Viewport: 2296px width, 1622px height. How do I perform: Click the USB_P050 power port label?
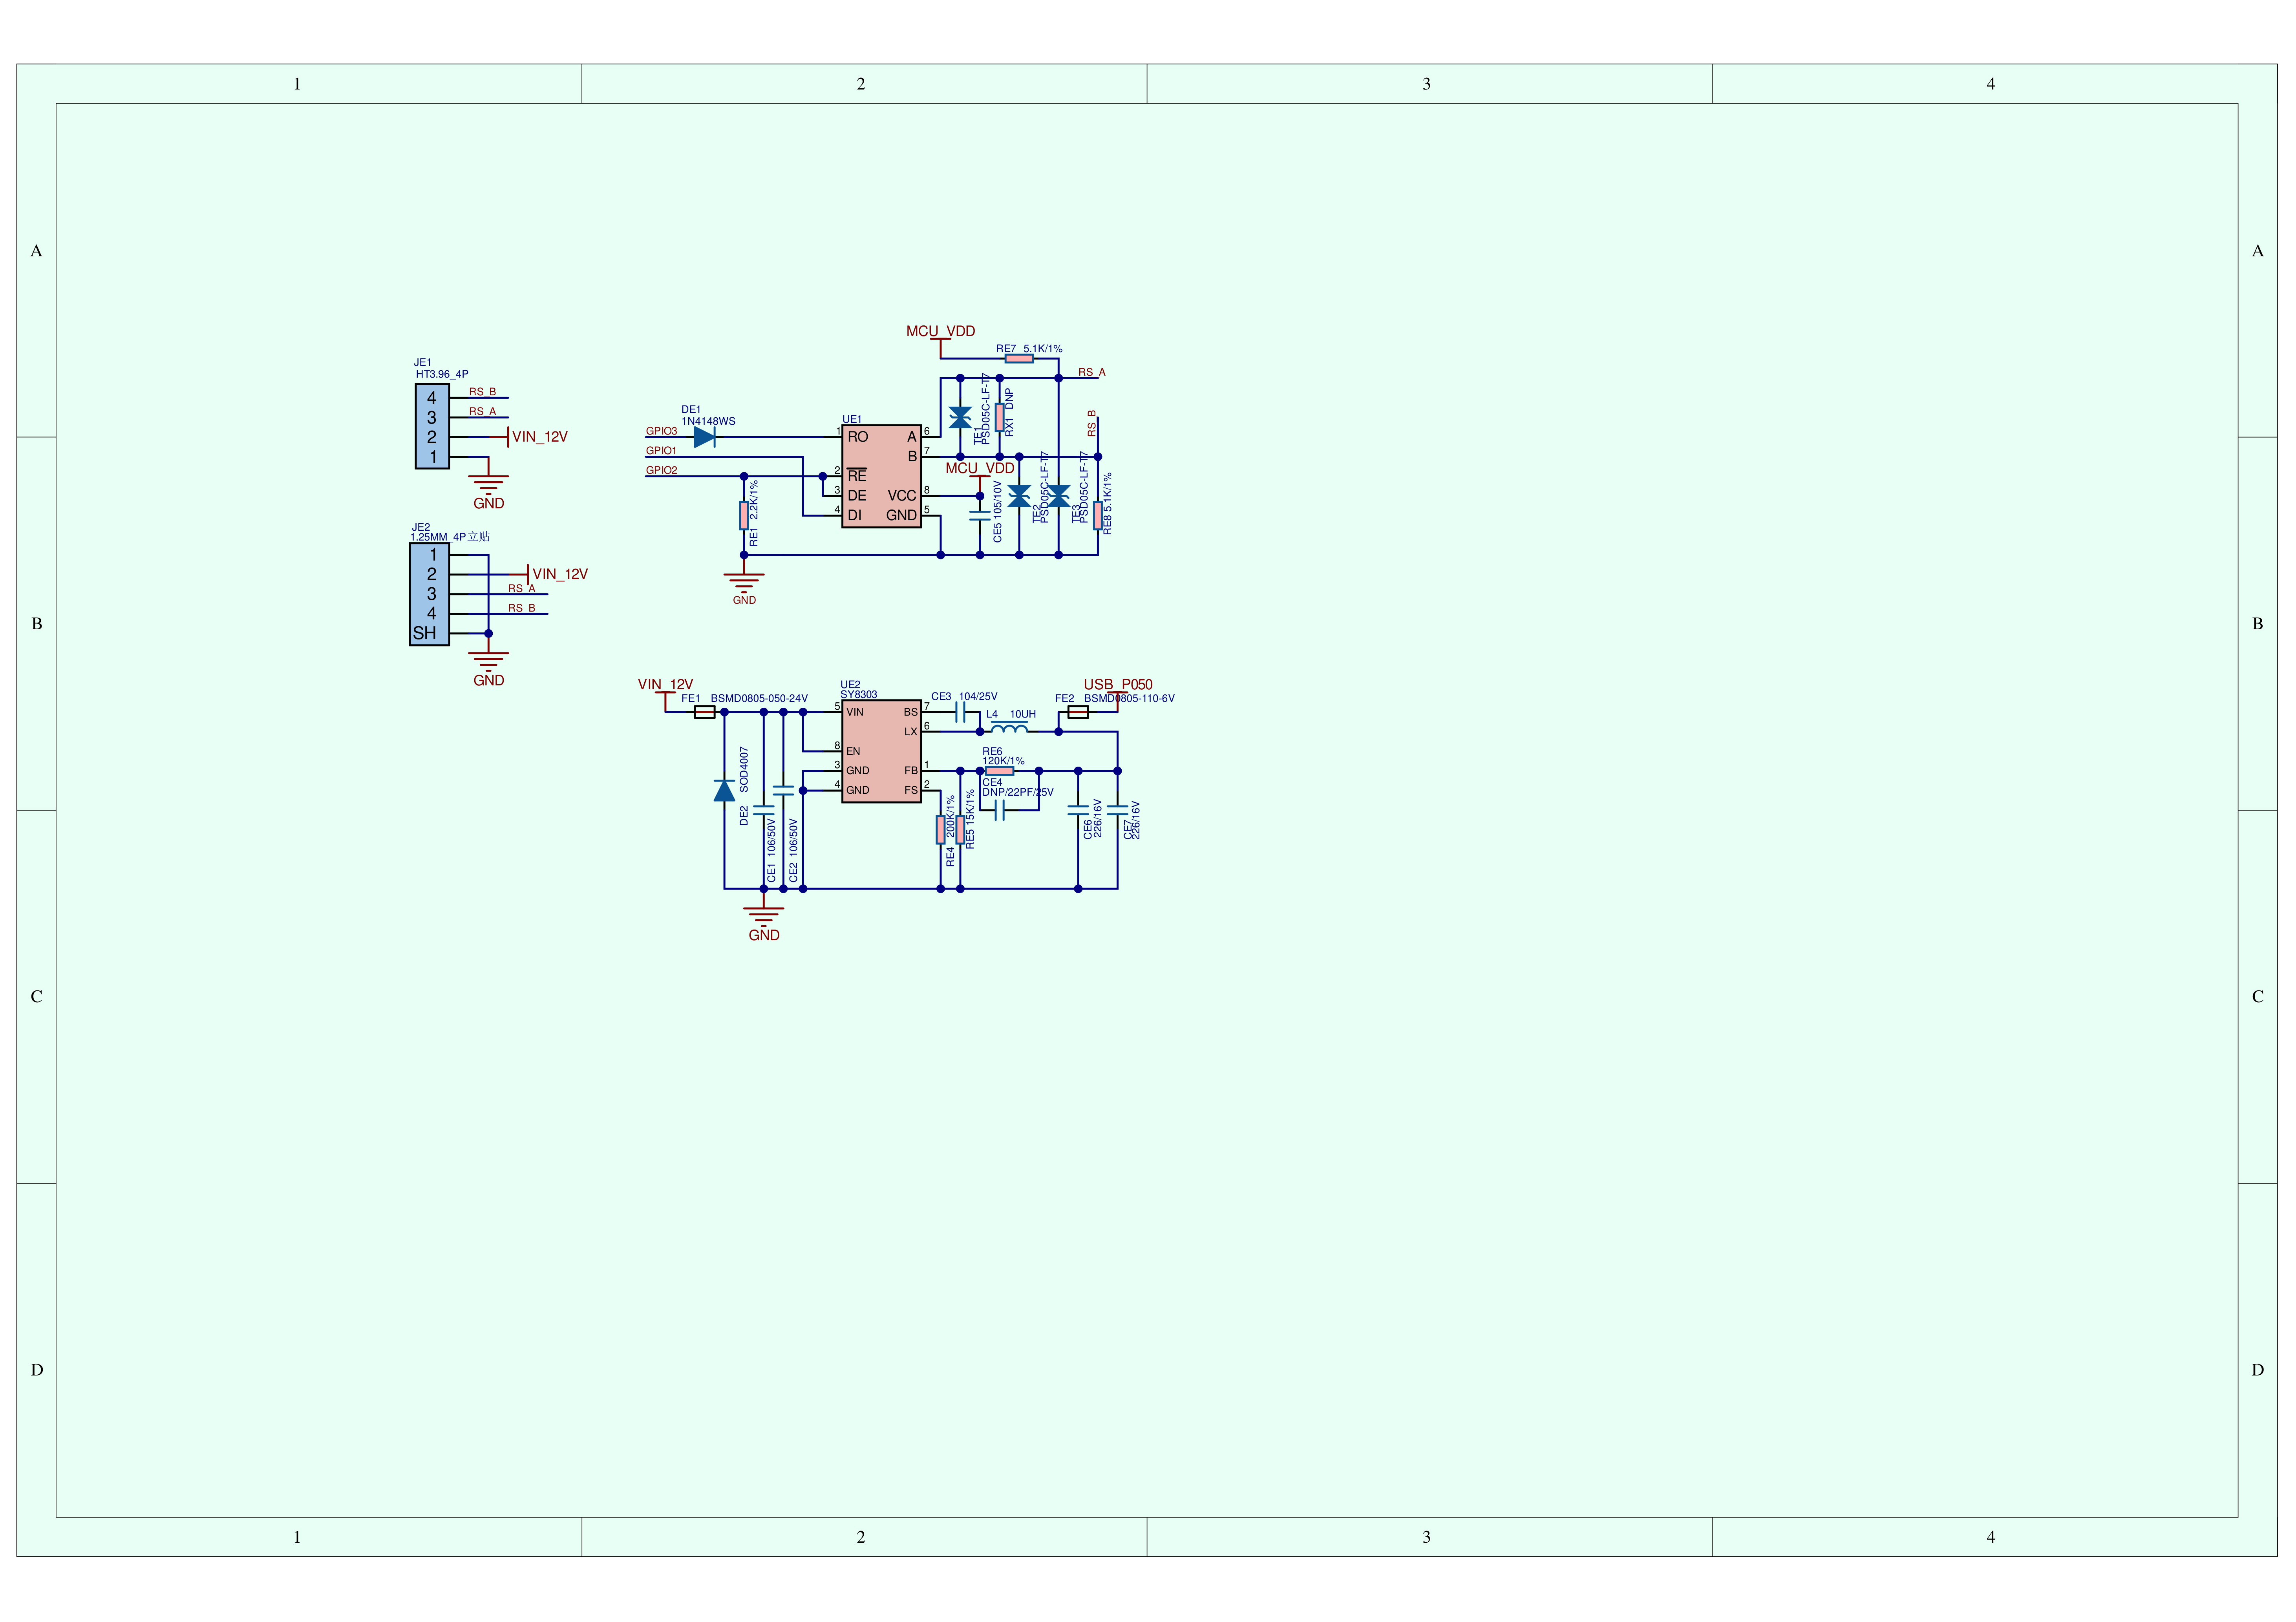(1118, 685)
